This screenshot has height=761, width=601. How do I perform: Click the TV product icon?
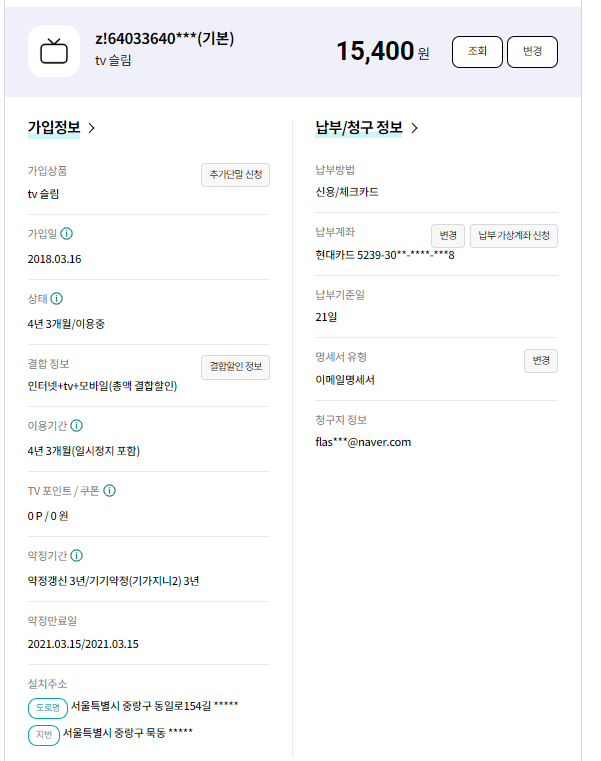point(54,51)
